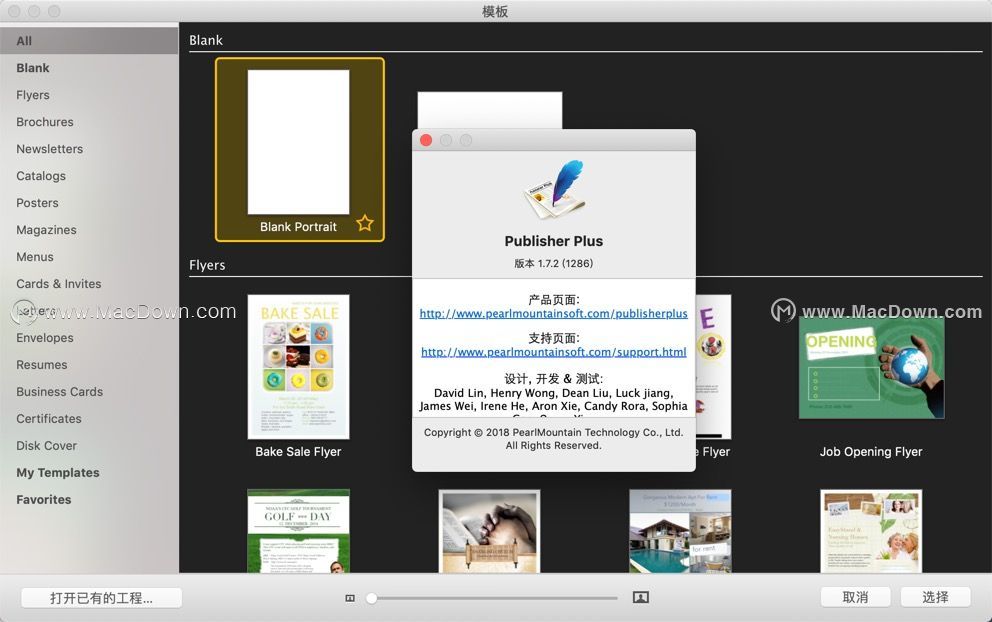Image resolution: width=992 pixels, height=622 pixels.
Task: Click the Bake Sale Flyer caption
Action: 299,452
